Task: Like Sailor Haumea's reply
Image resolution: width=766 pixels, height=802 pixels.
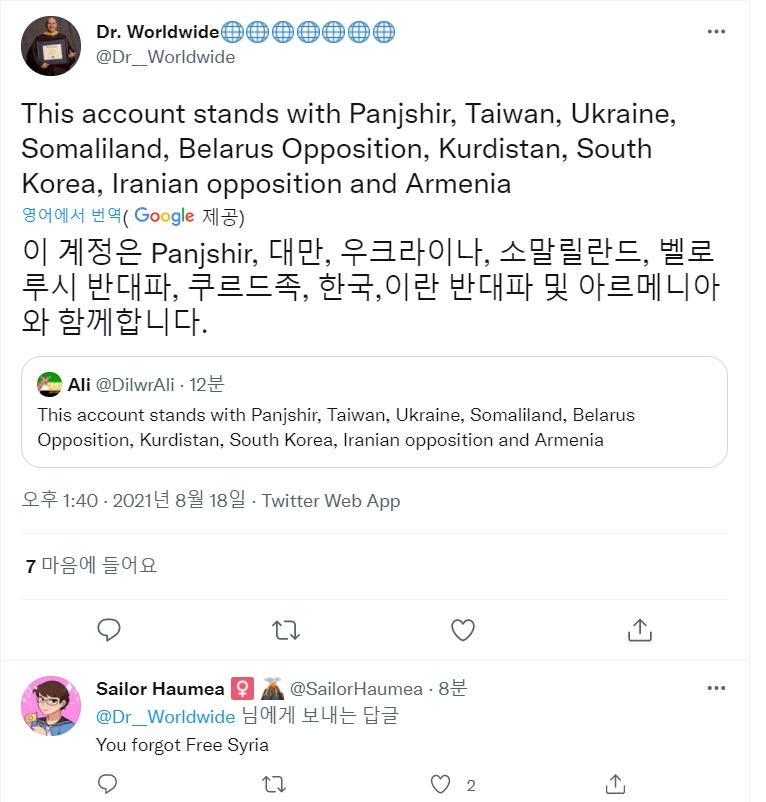Action: 438,782
